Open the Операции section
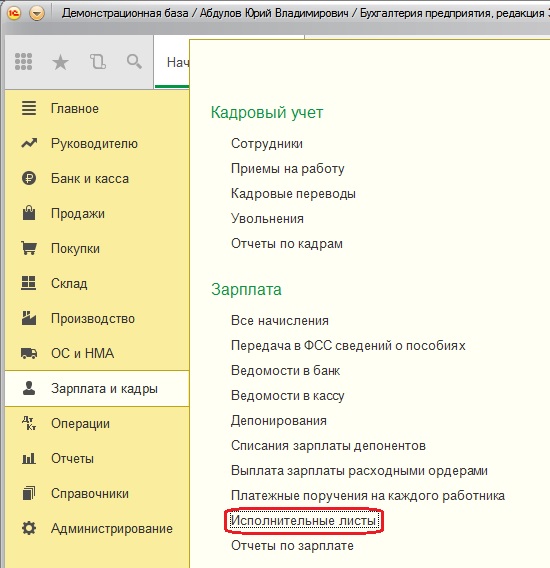This screenshot has width=550, height=568. [80, 424]
